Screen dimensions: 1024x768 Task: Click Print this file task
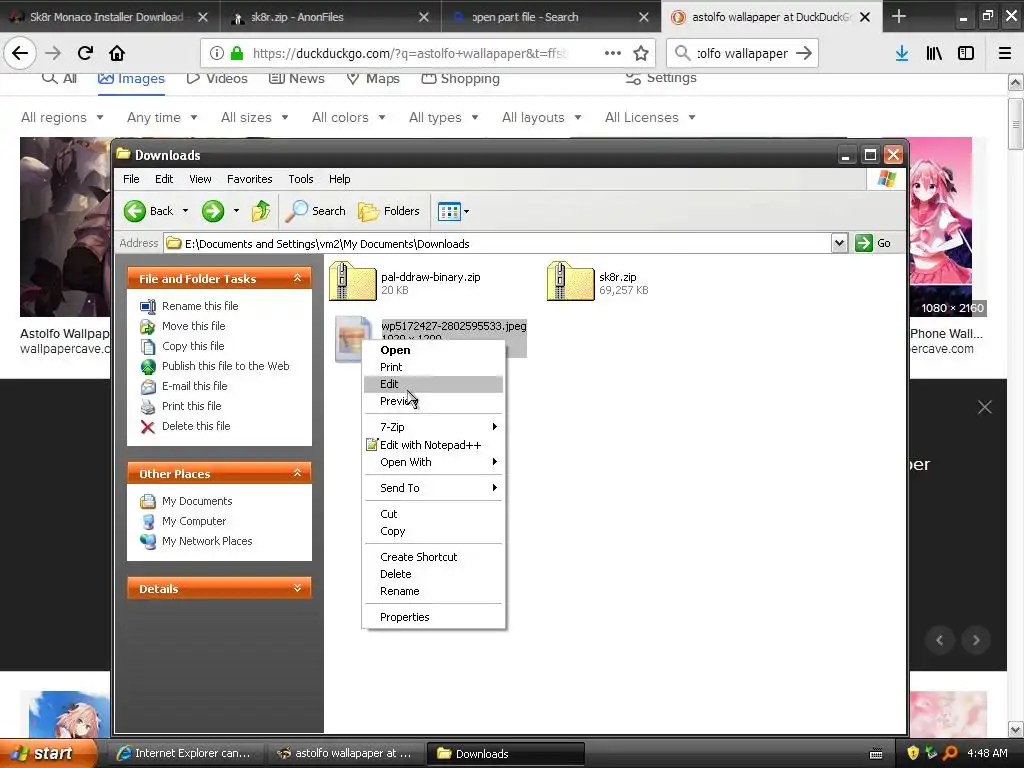pyautogui.click(x=191, y=406)
